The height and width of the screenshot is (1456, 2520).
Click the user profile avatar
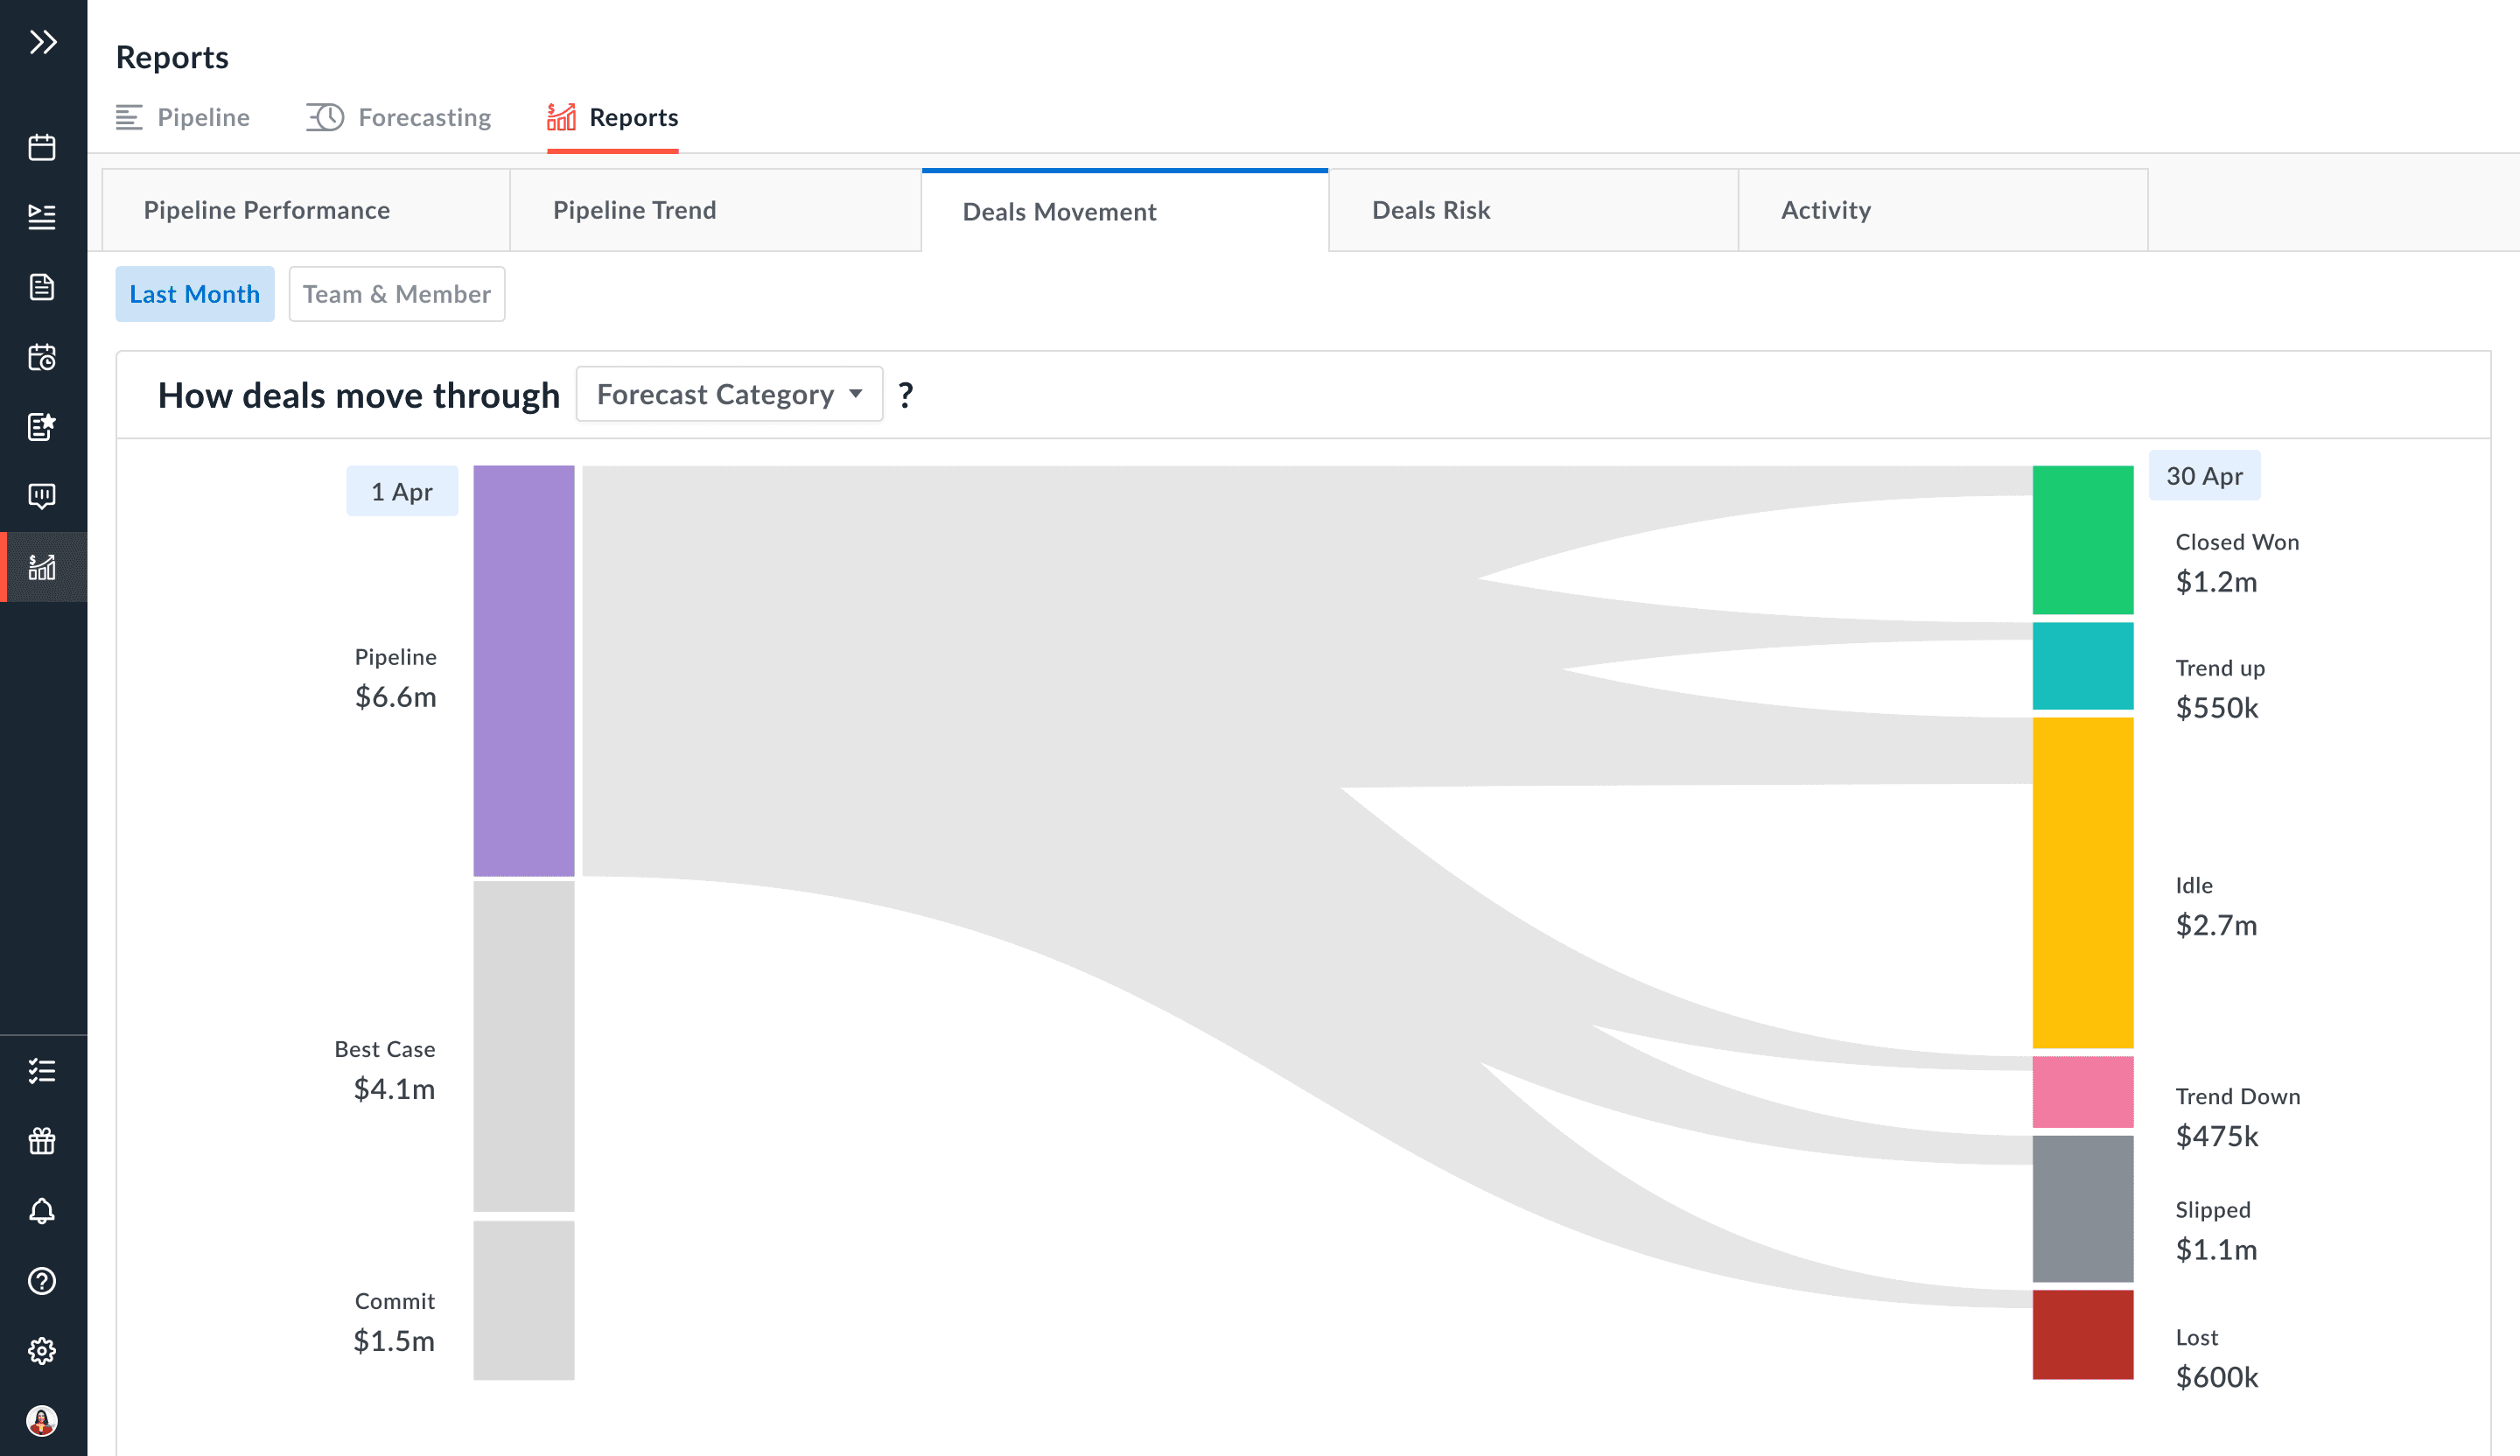[x=42, y=1420]
